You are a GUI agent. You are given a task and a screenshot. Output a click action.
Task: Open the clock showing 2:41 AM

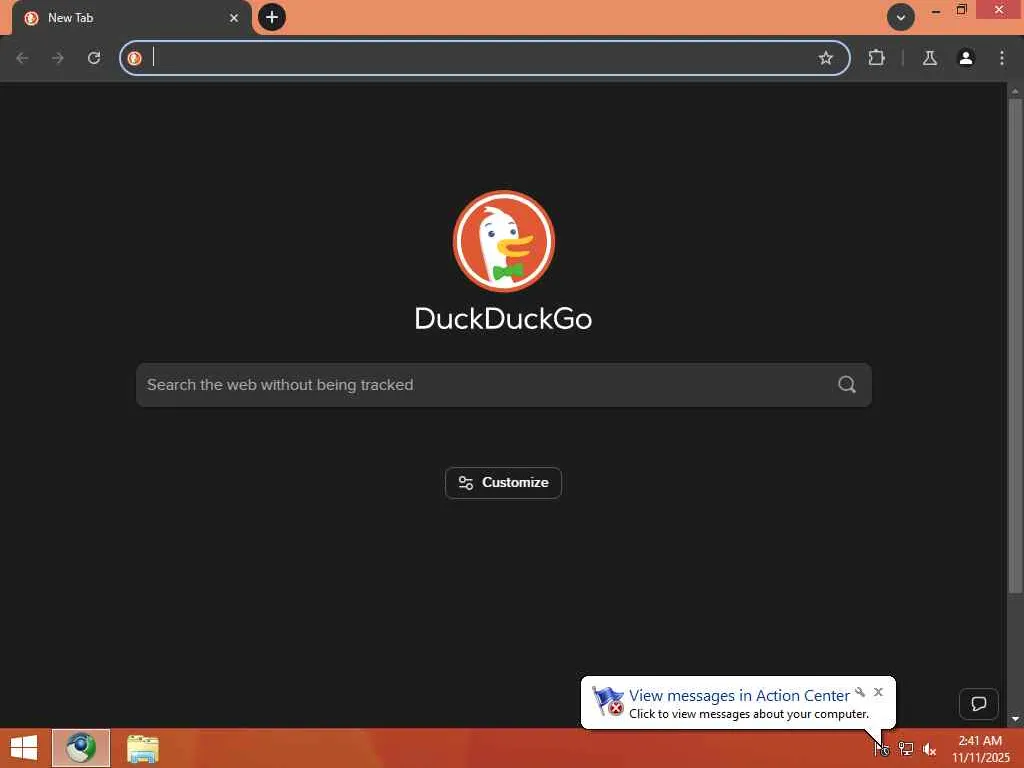980,749
